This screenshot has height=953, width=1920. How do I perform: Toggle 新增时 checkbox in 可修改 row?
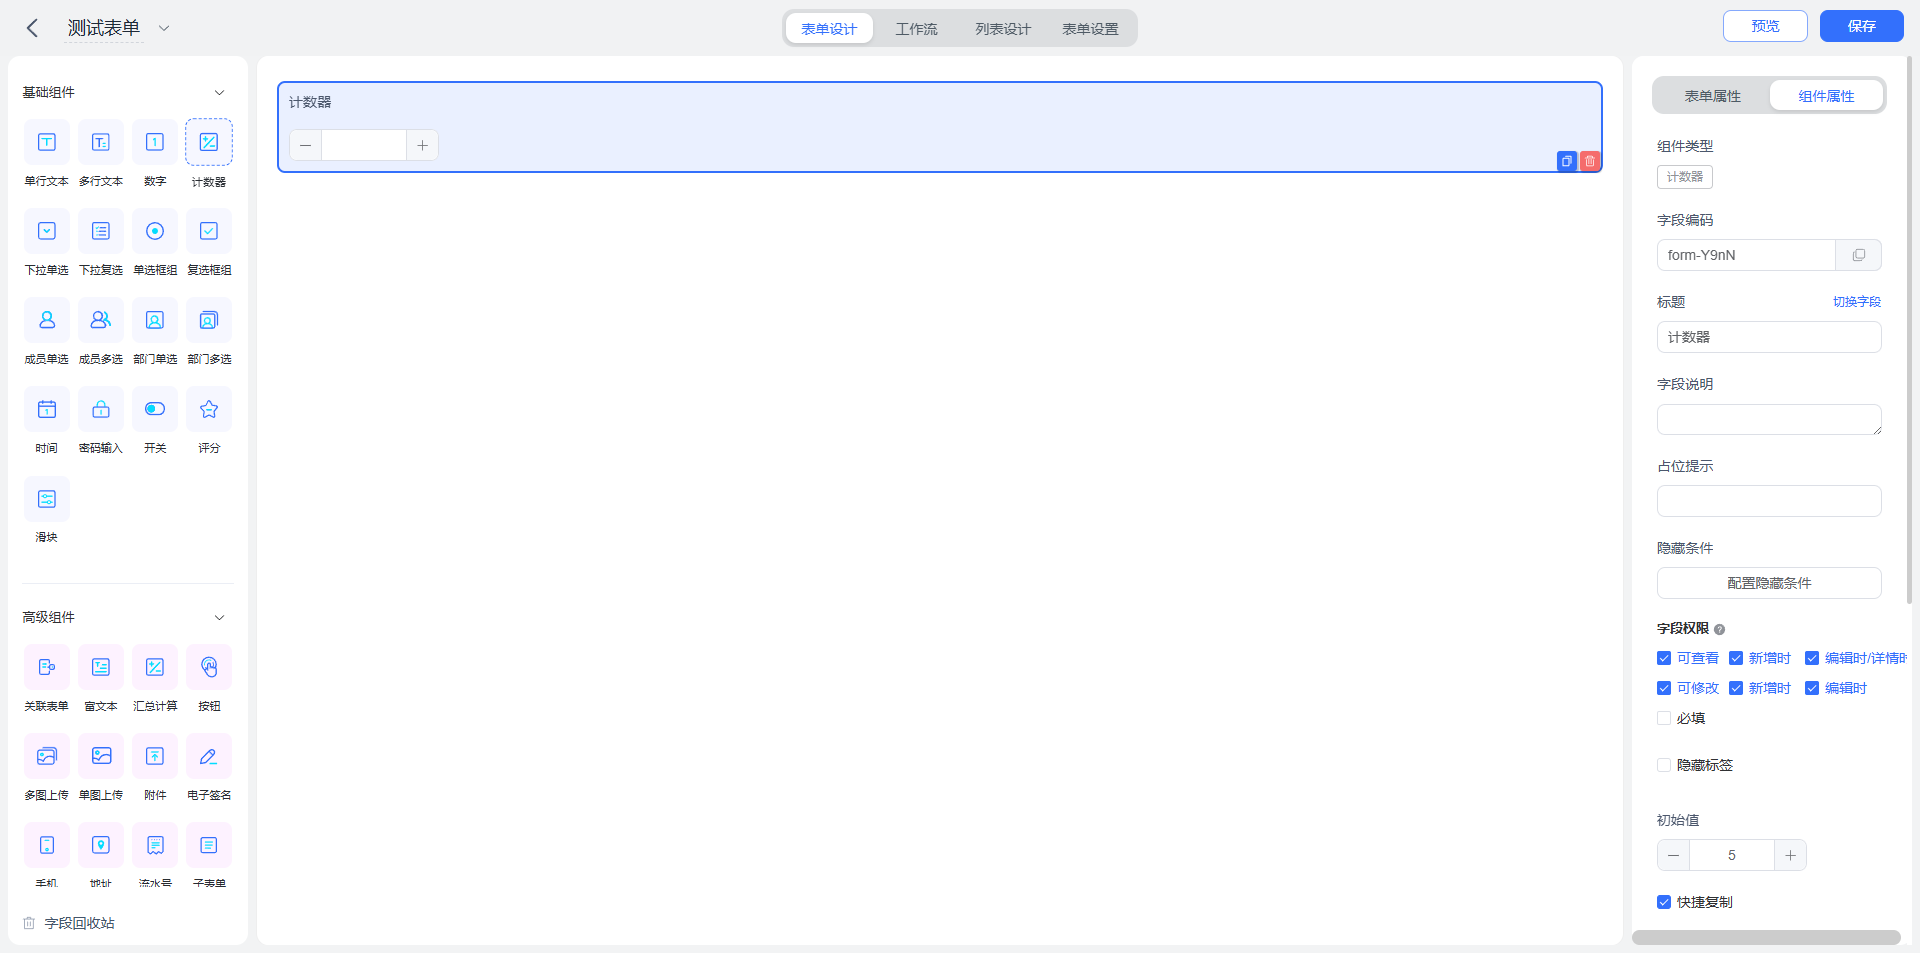pos(1736,688)
